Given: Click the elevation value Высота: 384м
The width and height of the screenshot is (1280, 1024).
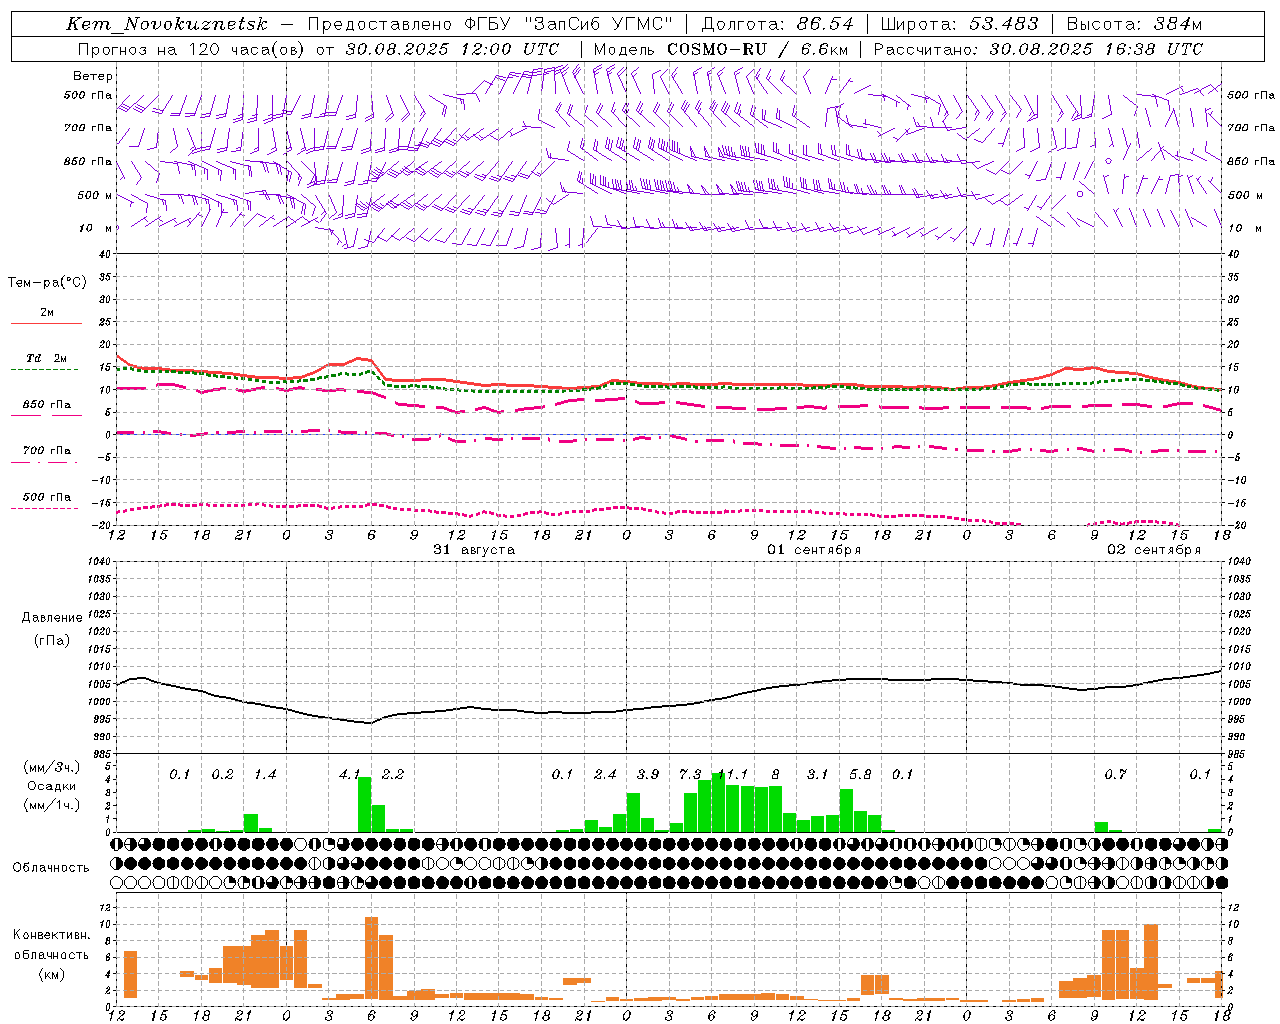Looking at the screenshot, I should tap(1134, 24).
